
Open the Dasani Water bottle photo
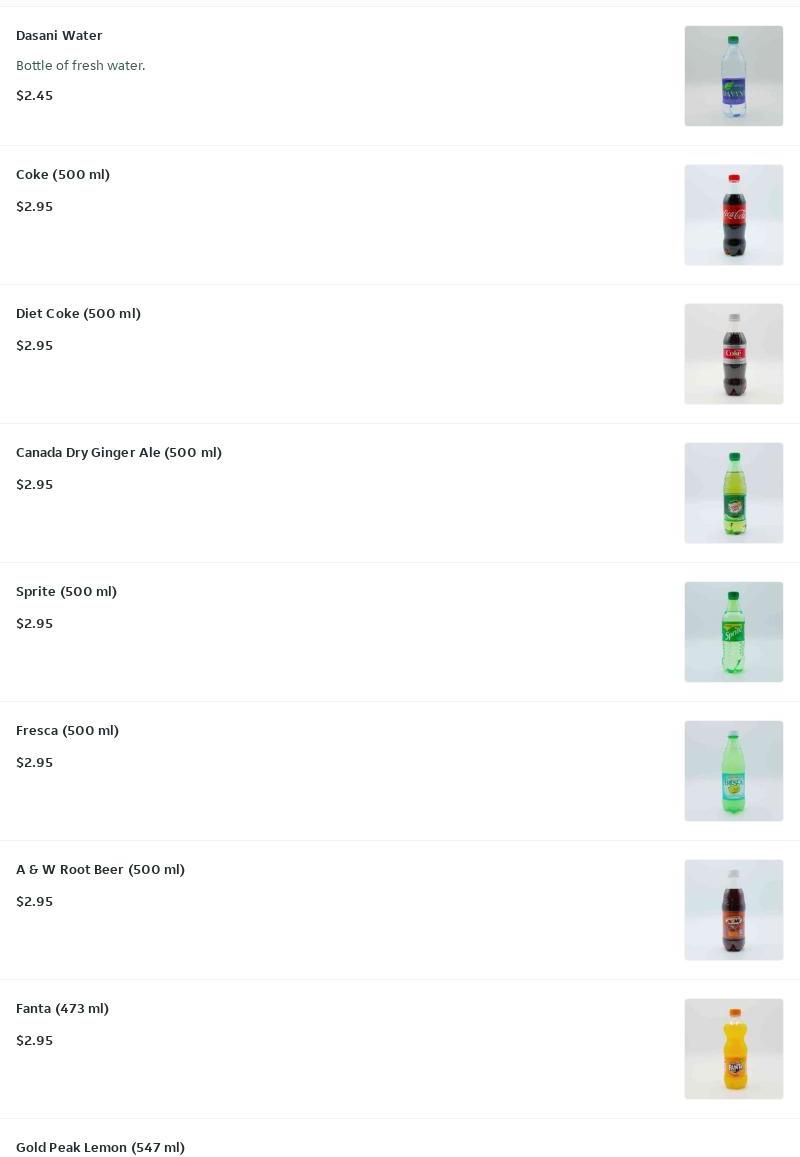[734, 76]
